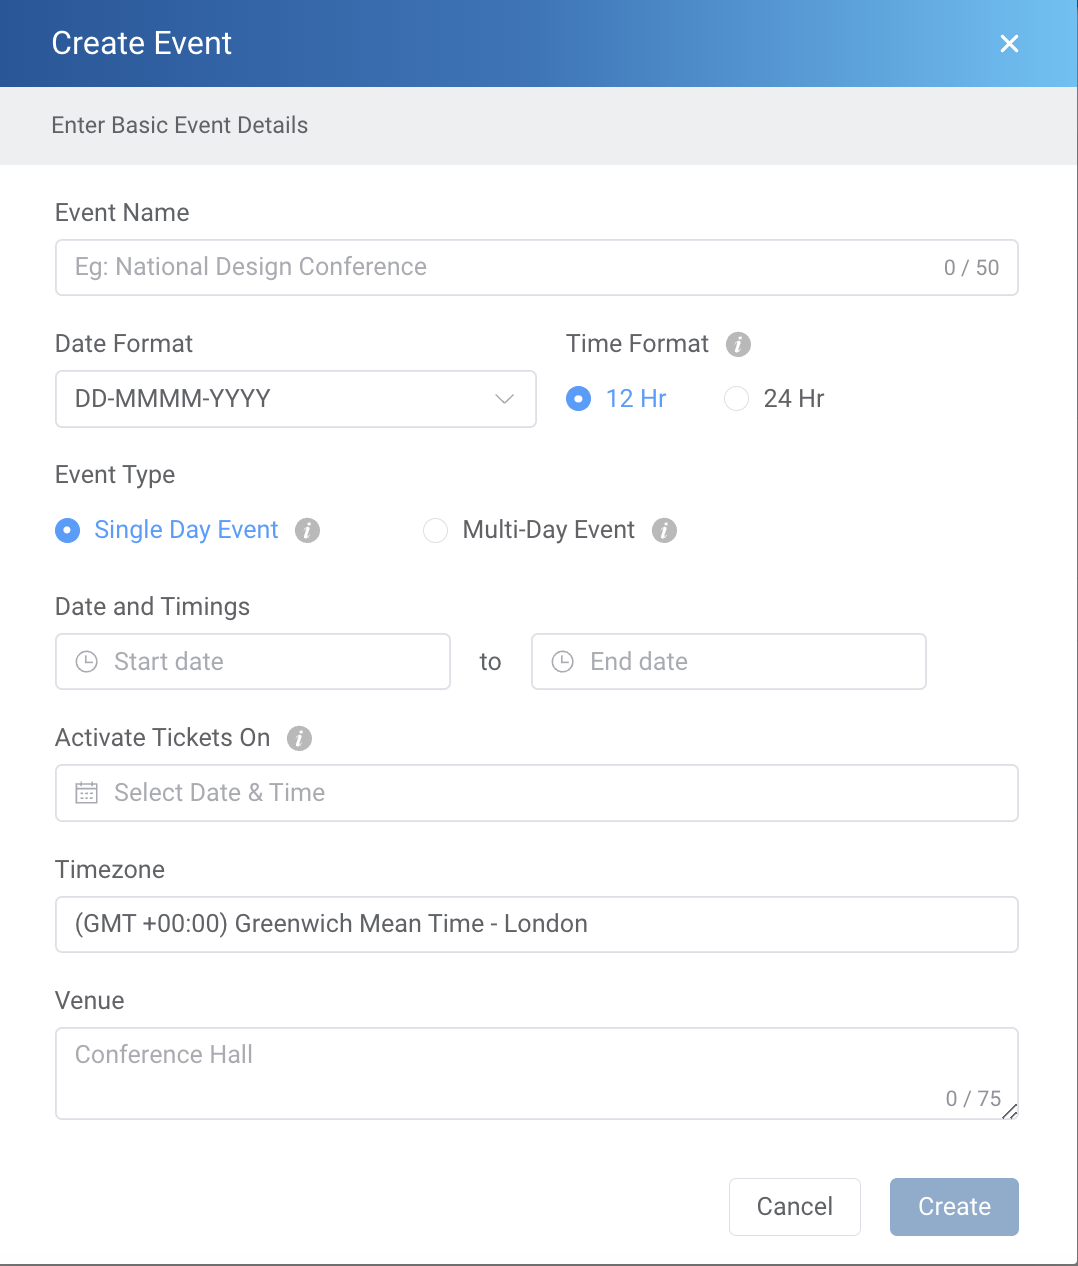This screenshot has height=1266, width=1078.
Task: Click the info icon next to Multi-Day Event
Action: [x=663, y=530]
